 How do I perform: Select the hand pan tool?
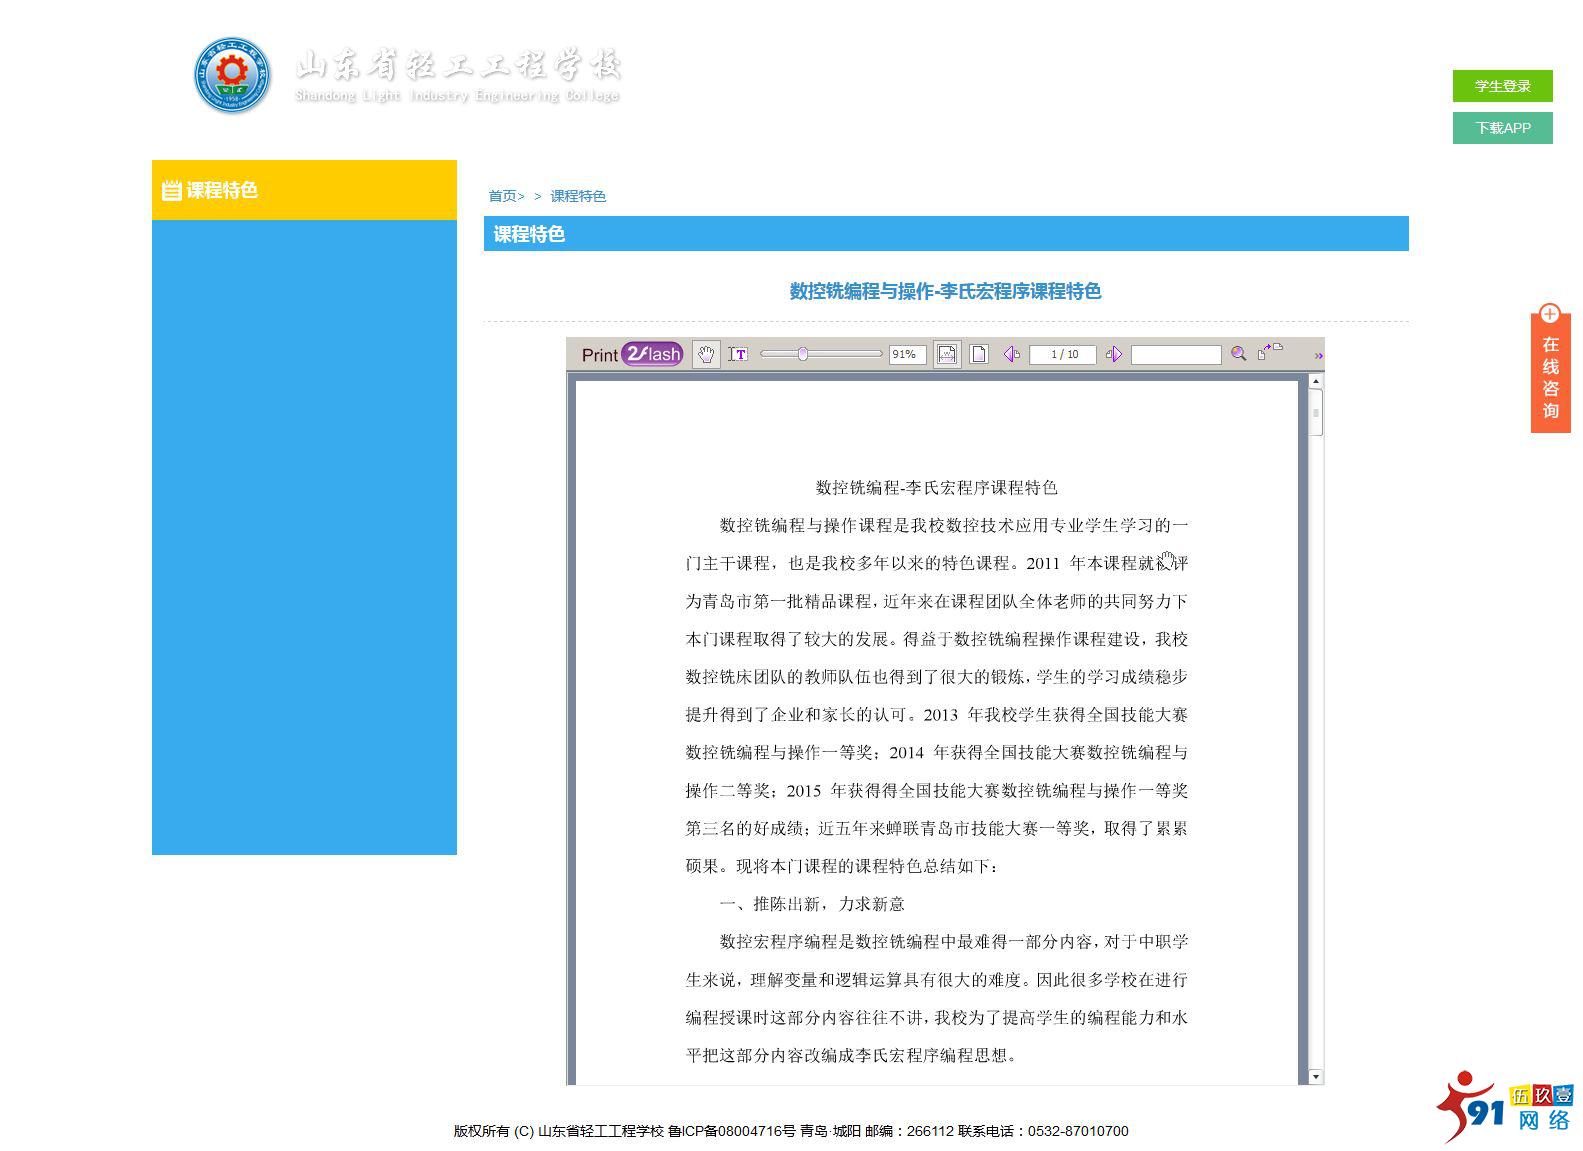tap(706, 355)
